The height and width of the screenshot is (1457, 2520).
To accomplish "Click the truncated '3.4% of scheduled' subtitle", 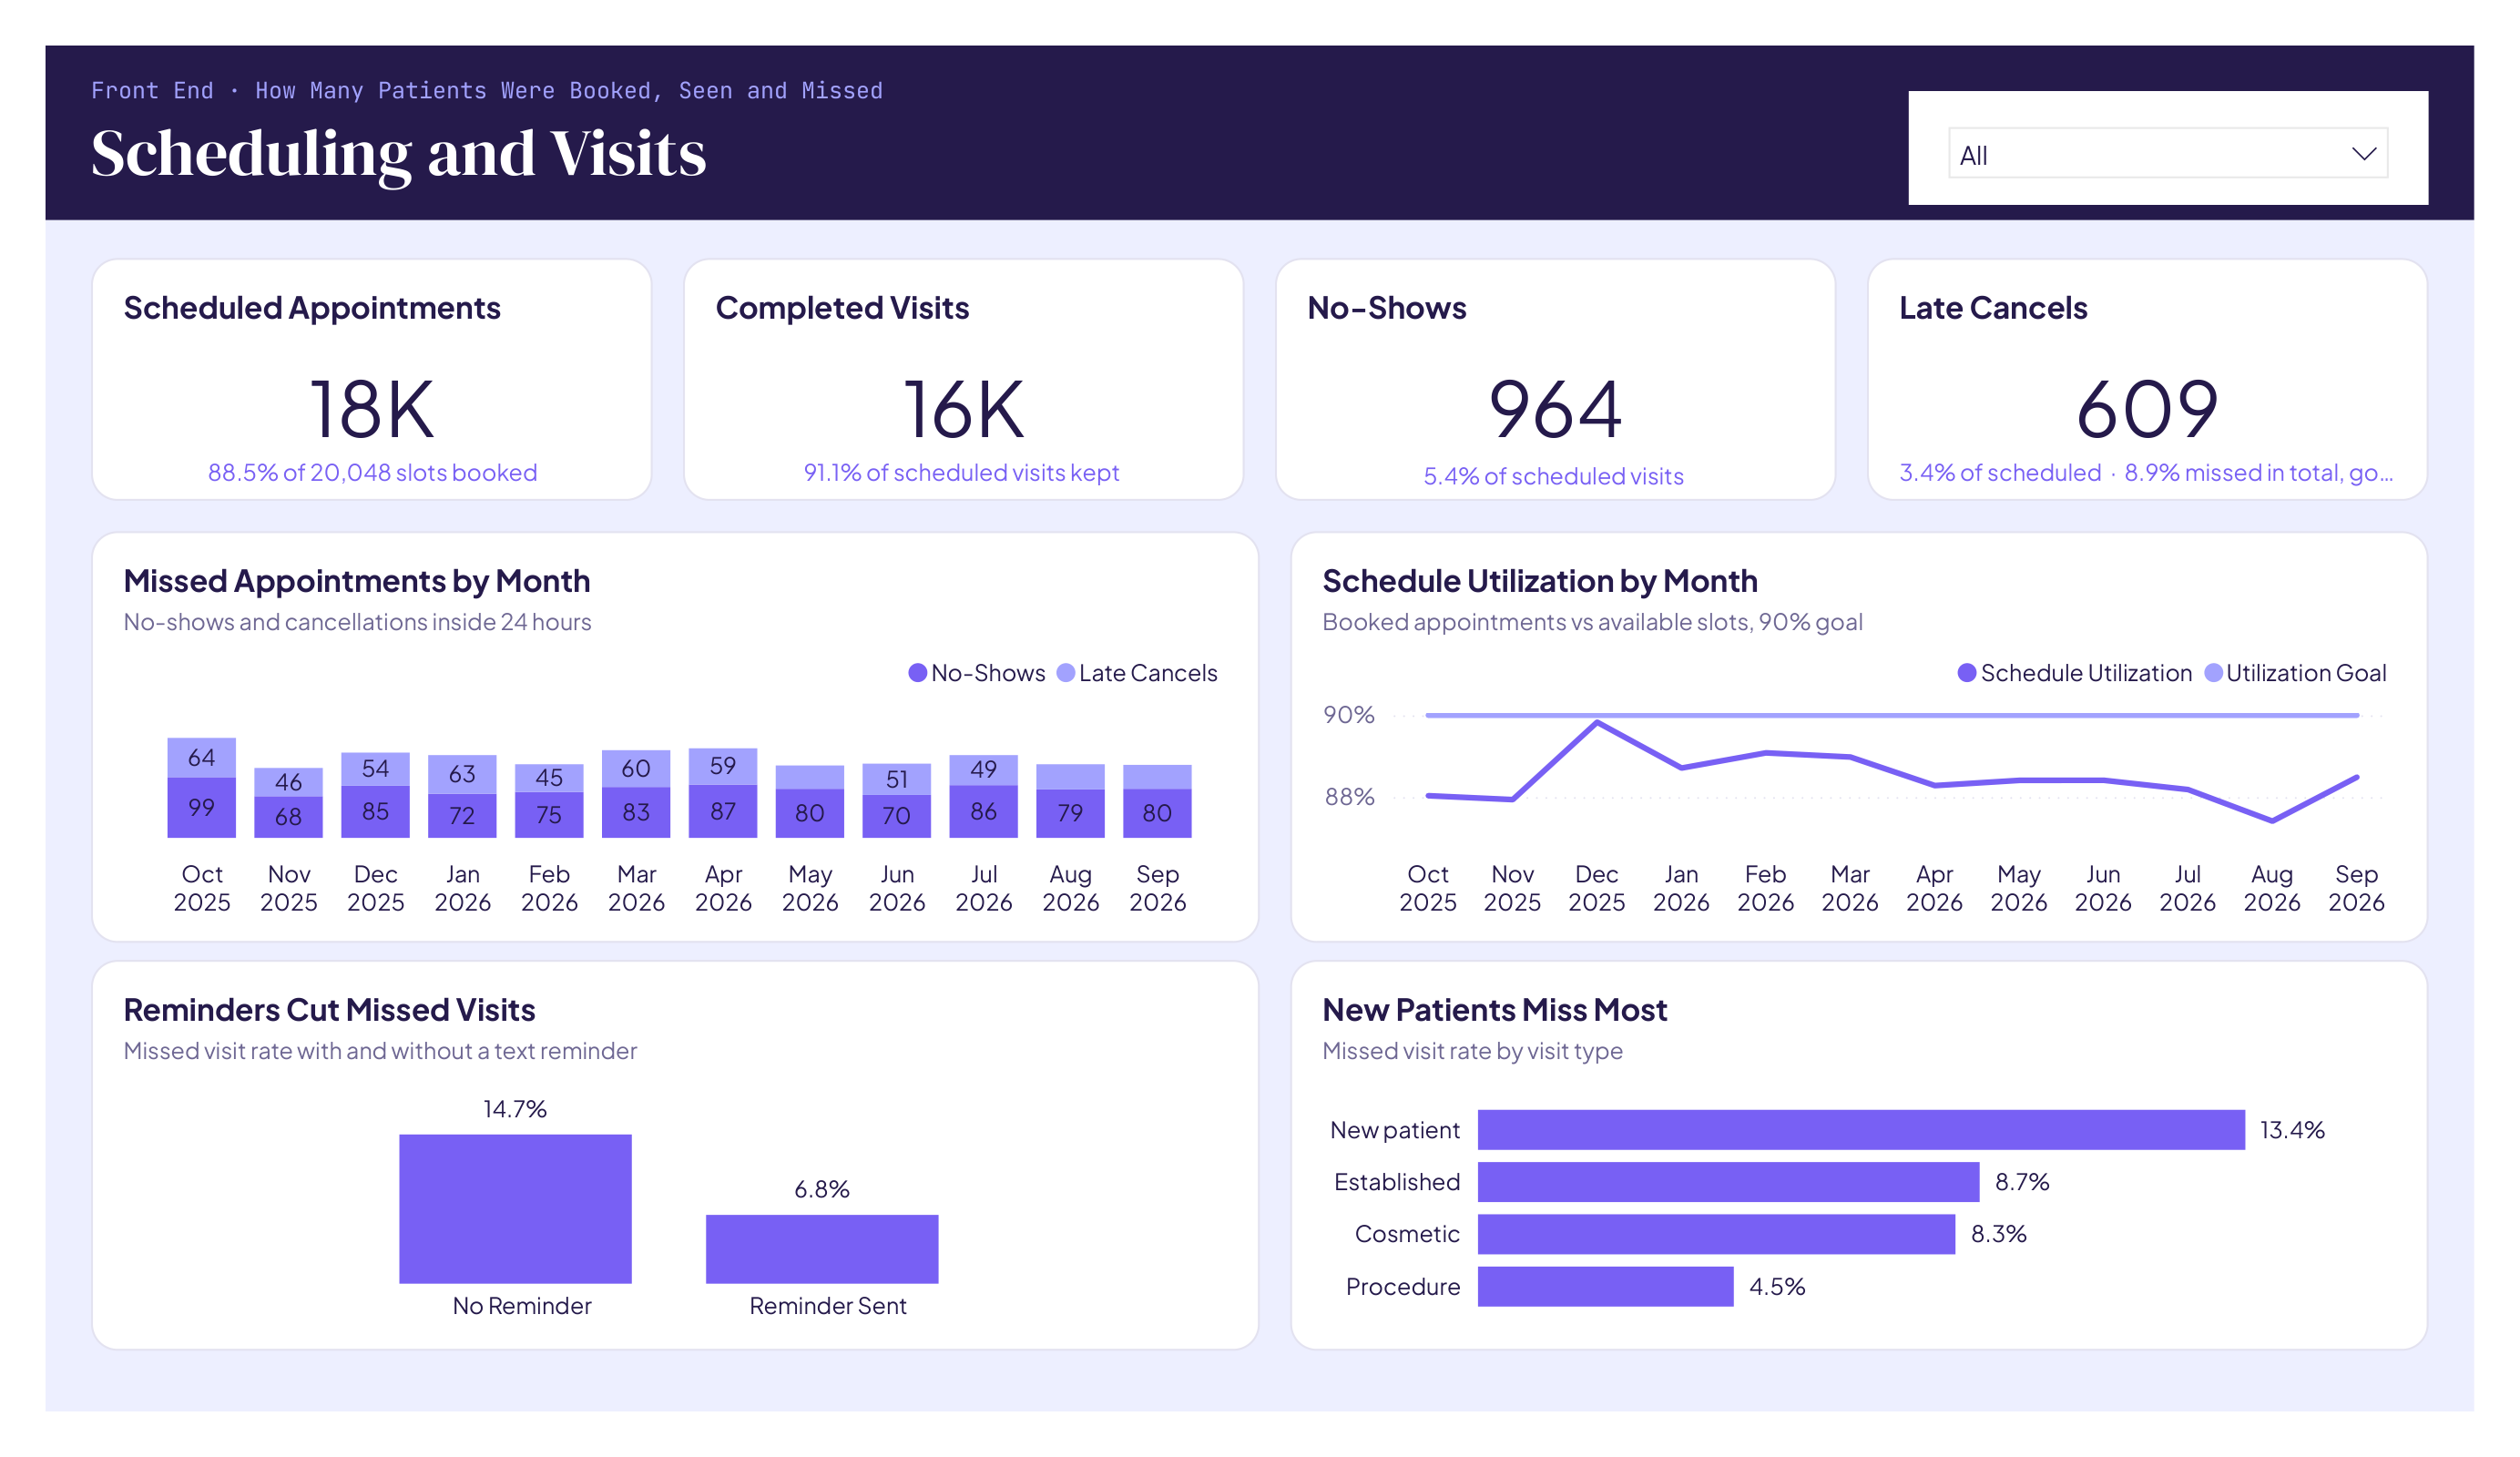I will coord(2146,472).
